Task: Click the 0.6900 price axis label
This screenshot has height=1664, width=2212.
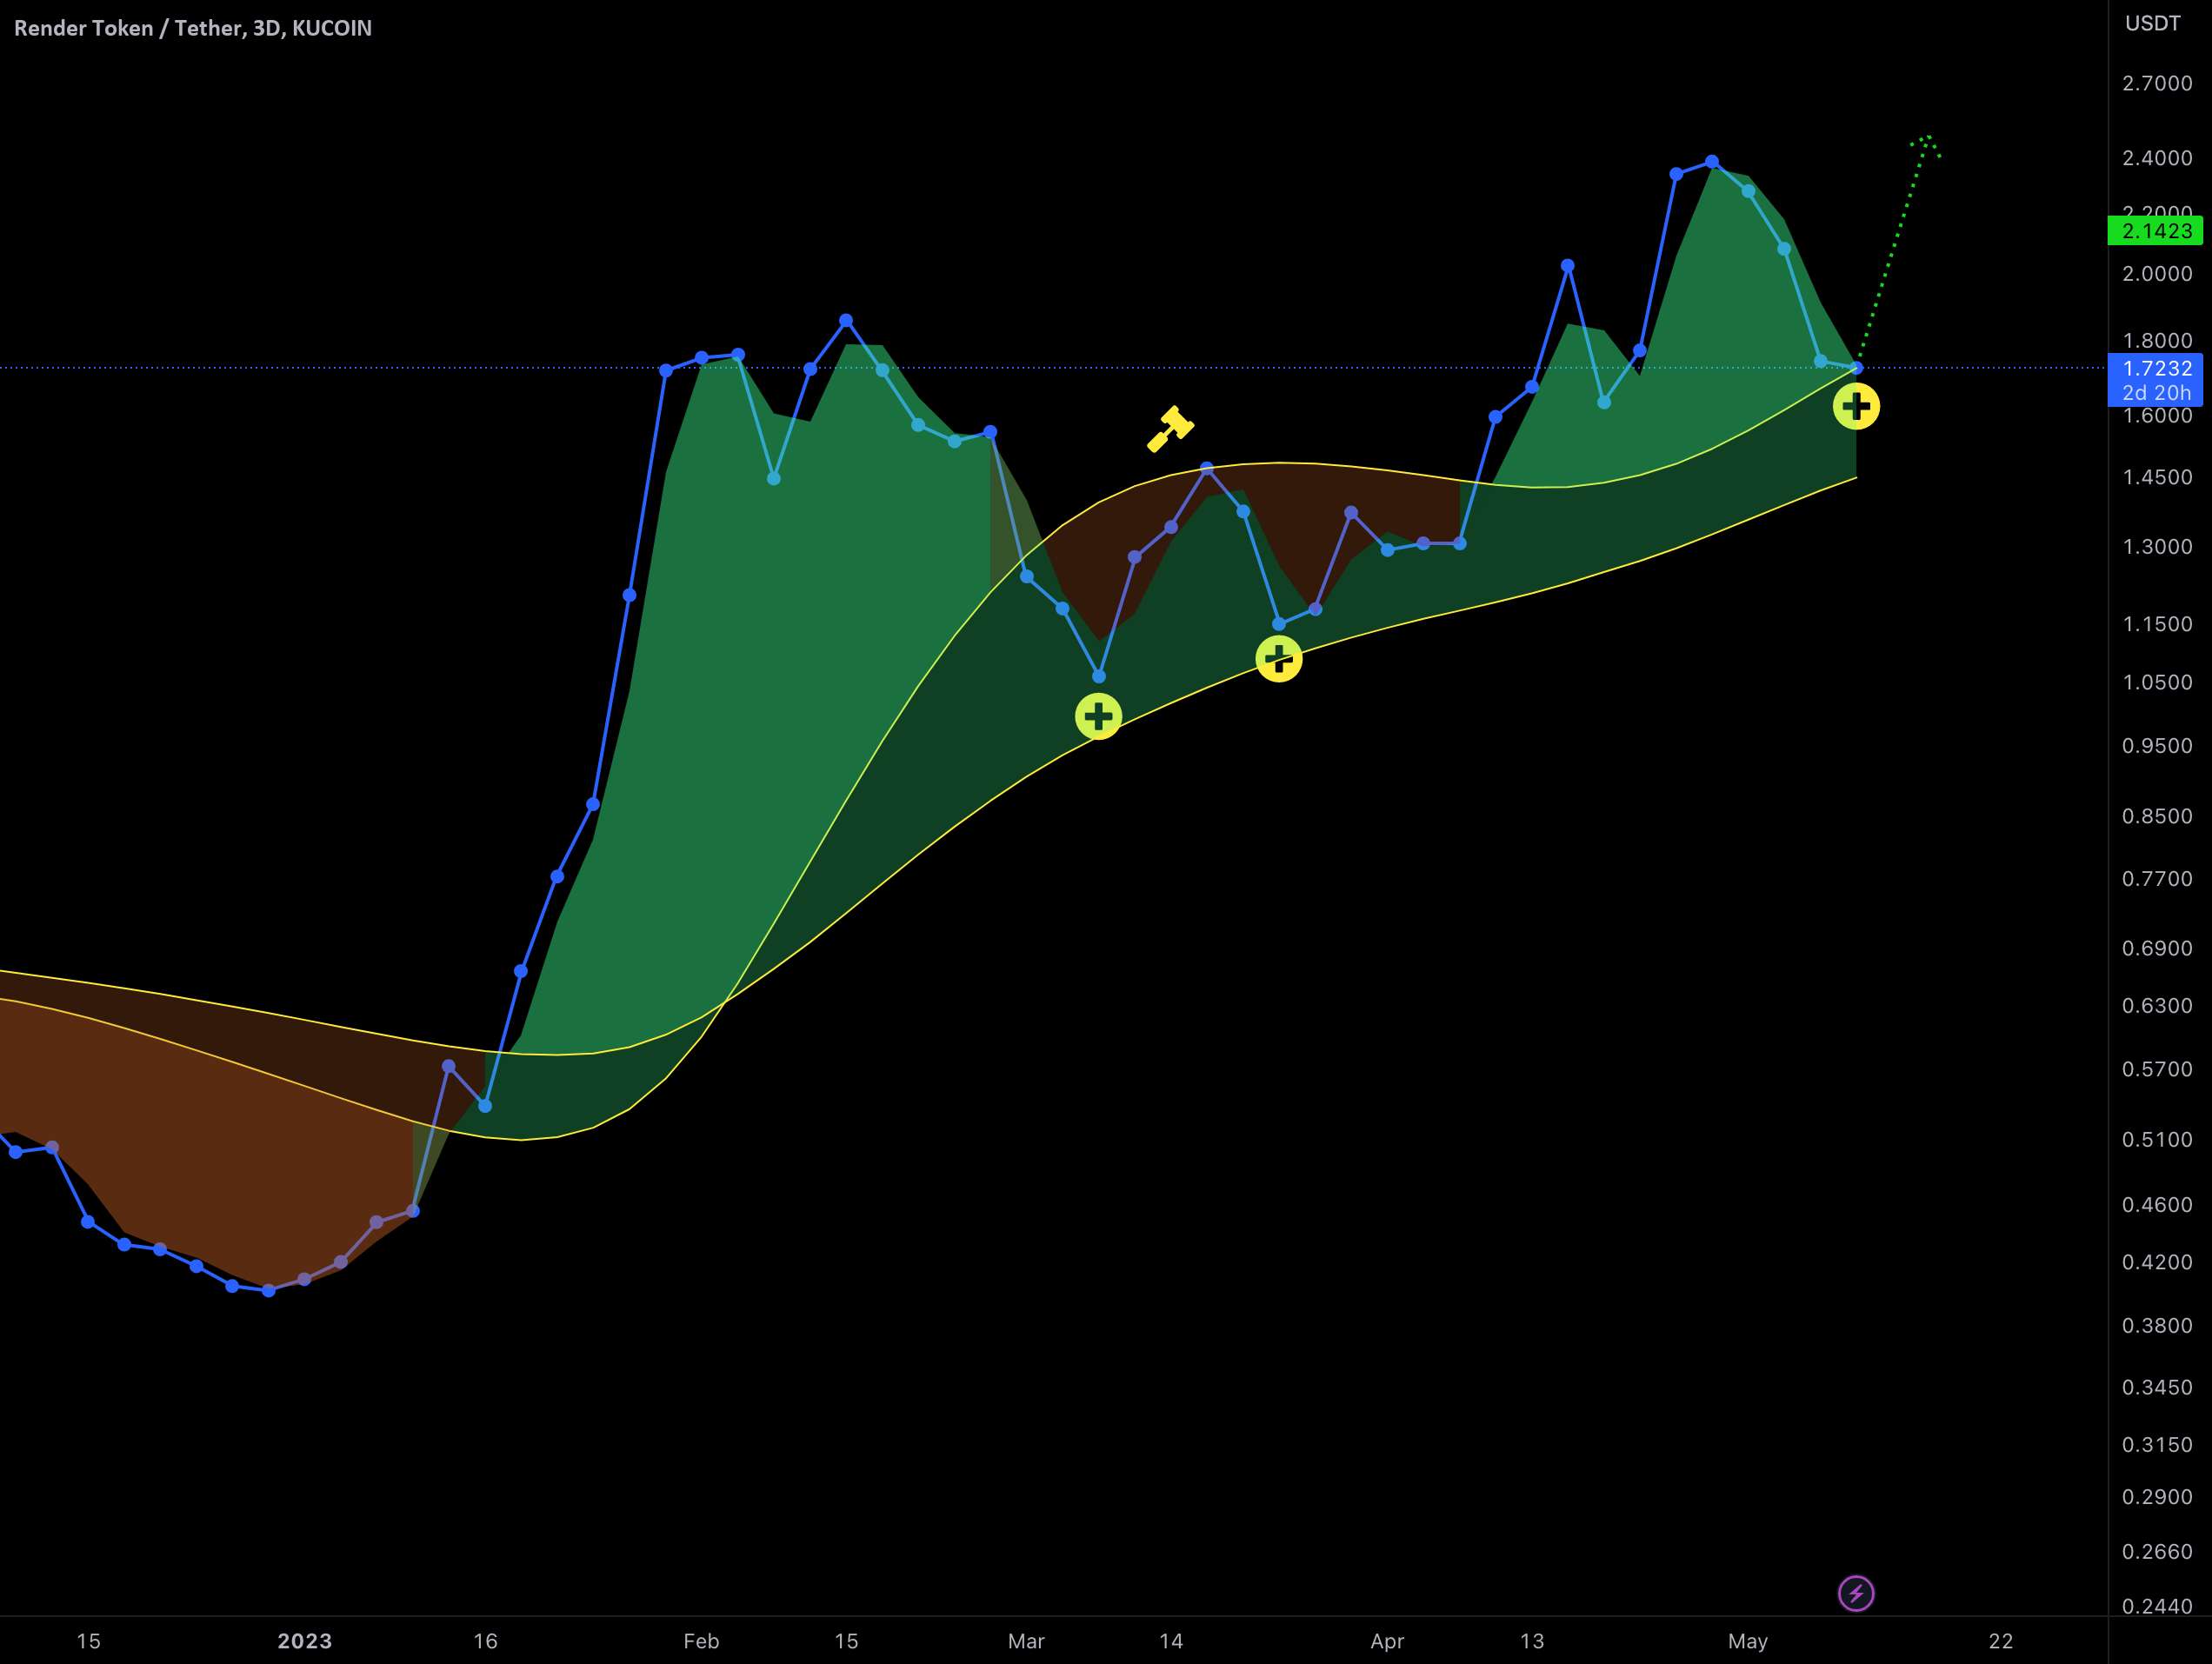Action: tap(2157, 948)
